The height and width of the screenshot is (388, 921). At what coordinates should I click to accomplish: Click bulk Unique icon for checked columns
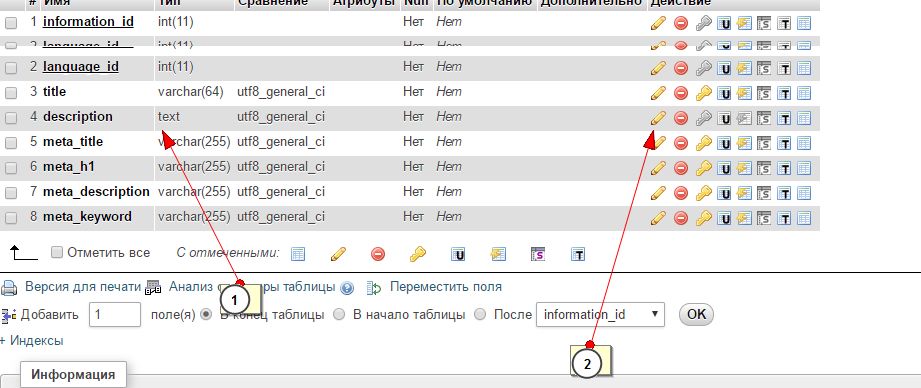pos(458,254)
